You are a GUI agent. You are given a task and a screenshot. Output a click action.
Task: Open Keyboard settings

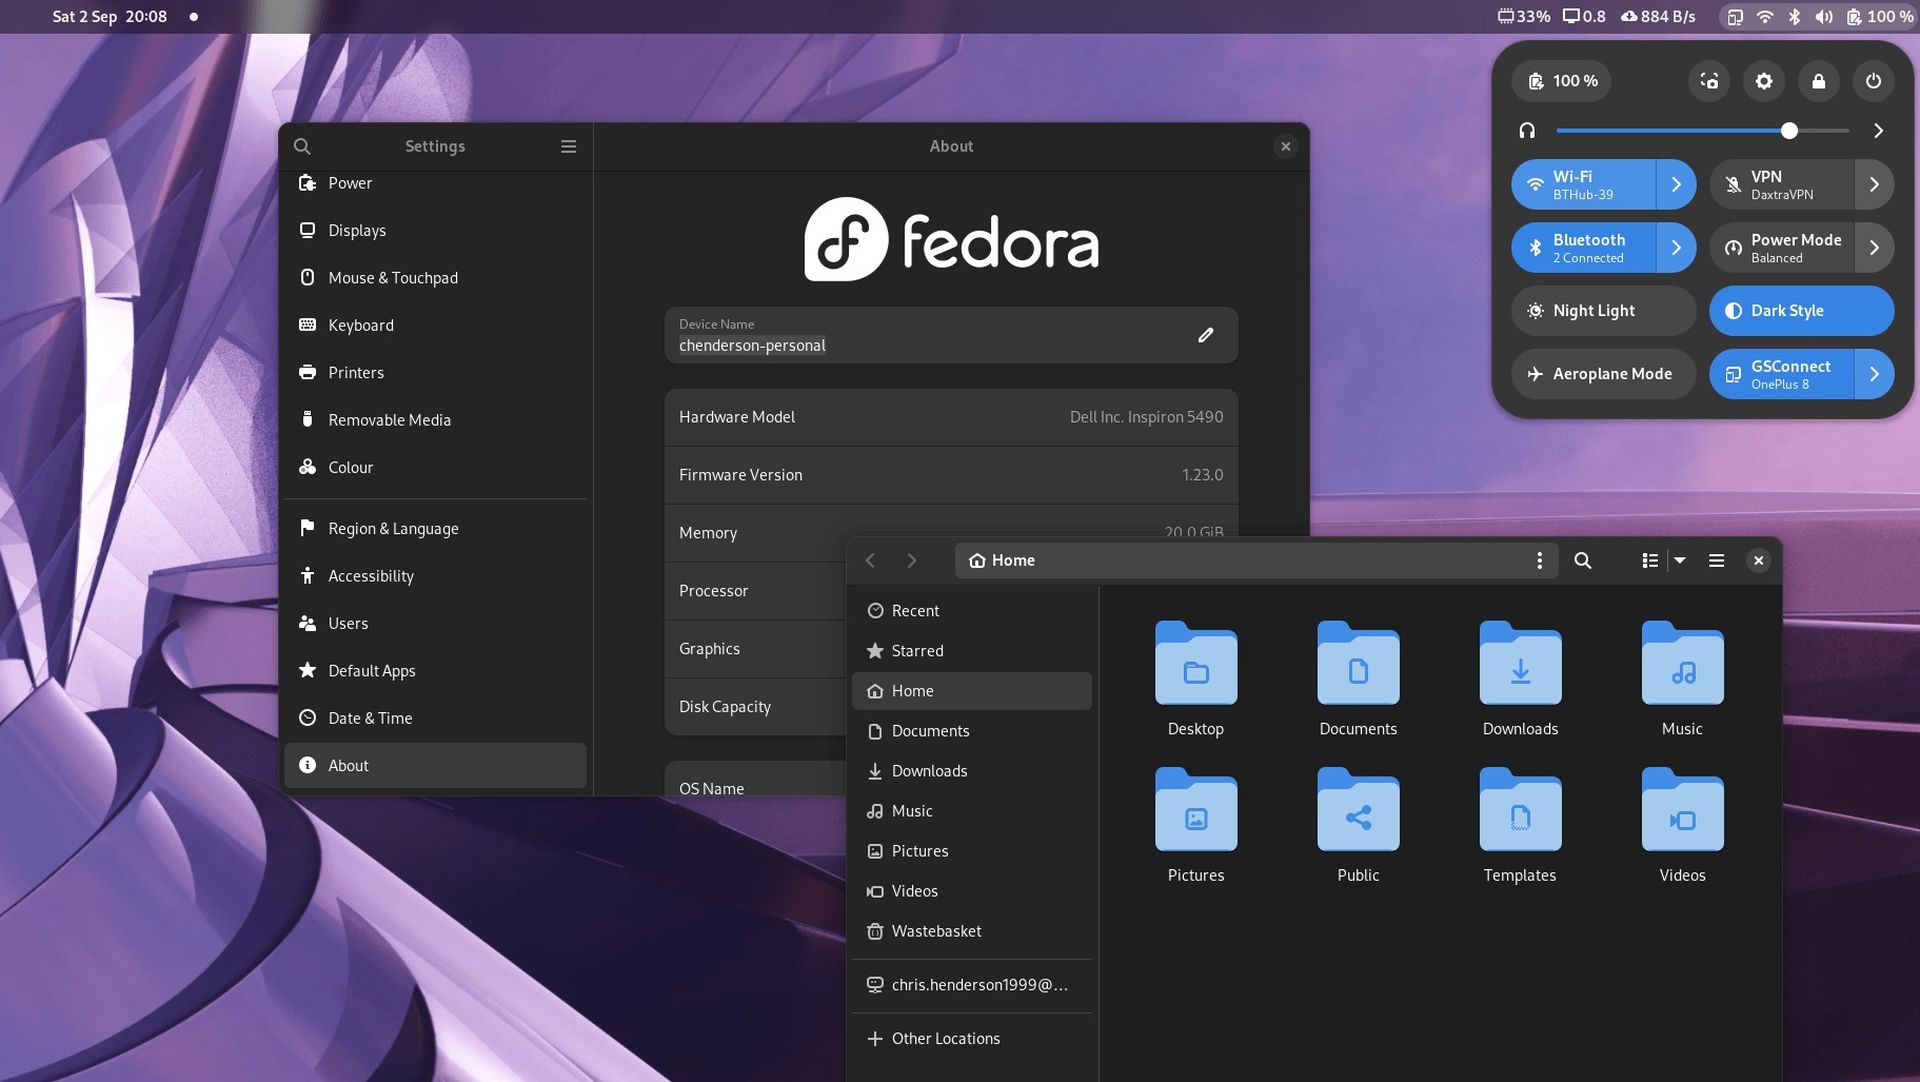(361, 325)
